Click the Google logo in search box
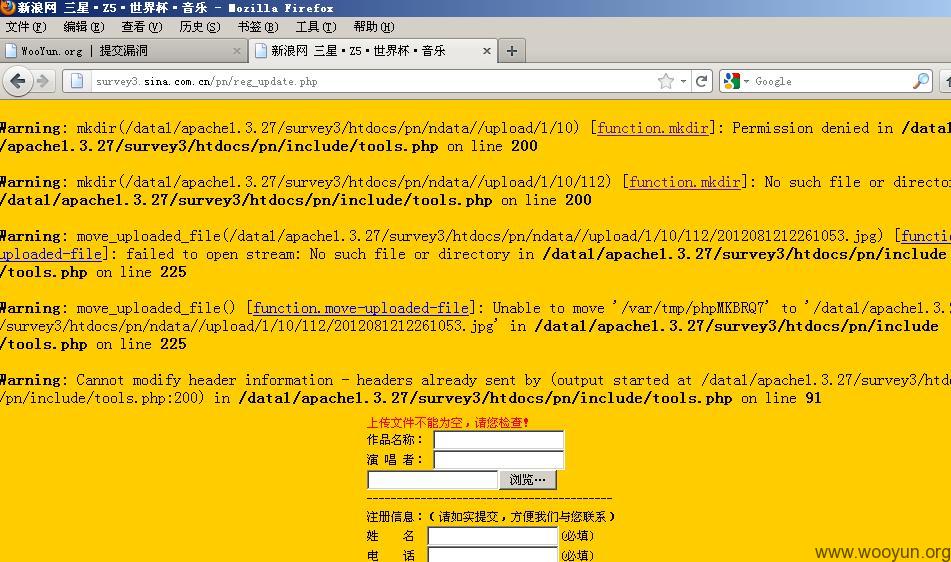 pos(732,81)
